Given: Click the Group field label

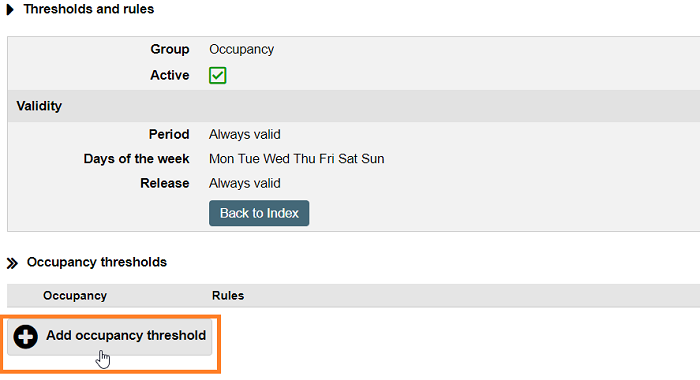Looking at the screenshot, I should [170, 49].
